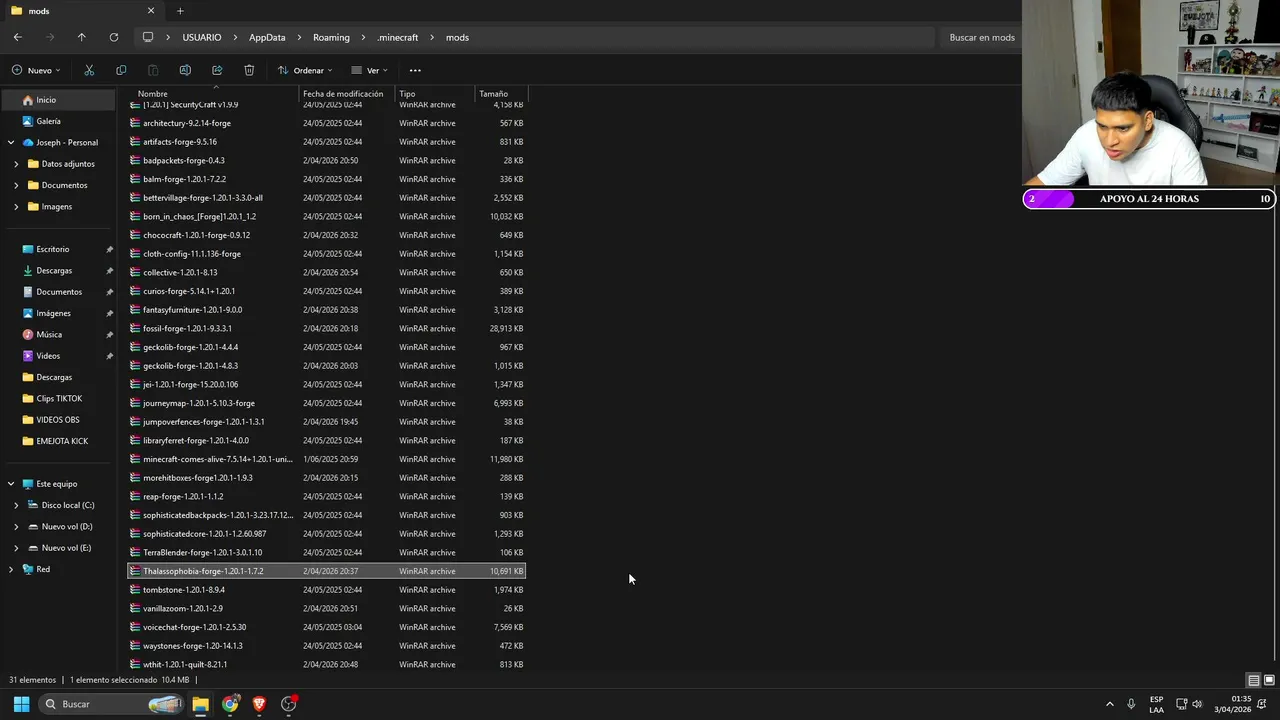Click .minecraft in the address breadcrumb
The image size is (1280, 720).
pyautogui.click(x=397, y=37)
